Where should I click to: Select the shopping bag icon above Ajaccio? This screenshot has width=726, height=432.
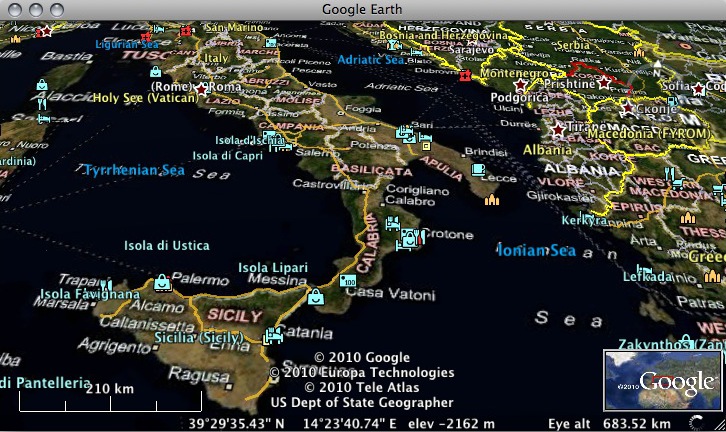coord(42,85)
